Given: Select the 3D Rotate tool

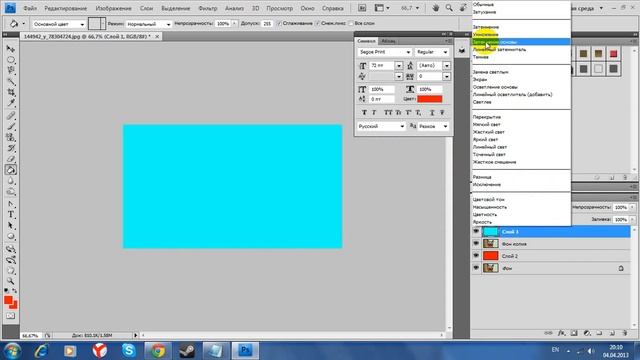Looking at the screenshot, I should (x=11, y=249).
